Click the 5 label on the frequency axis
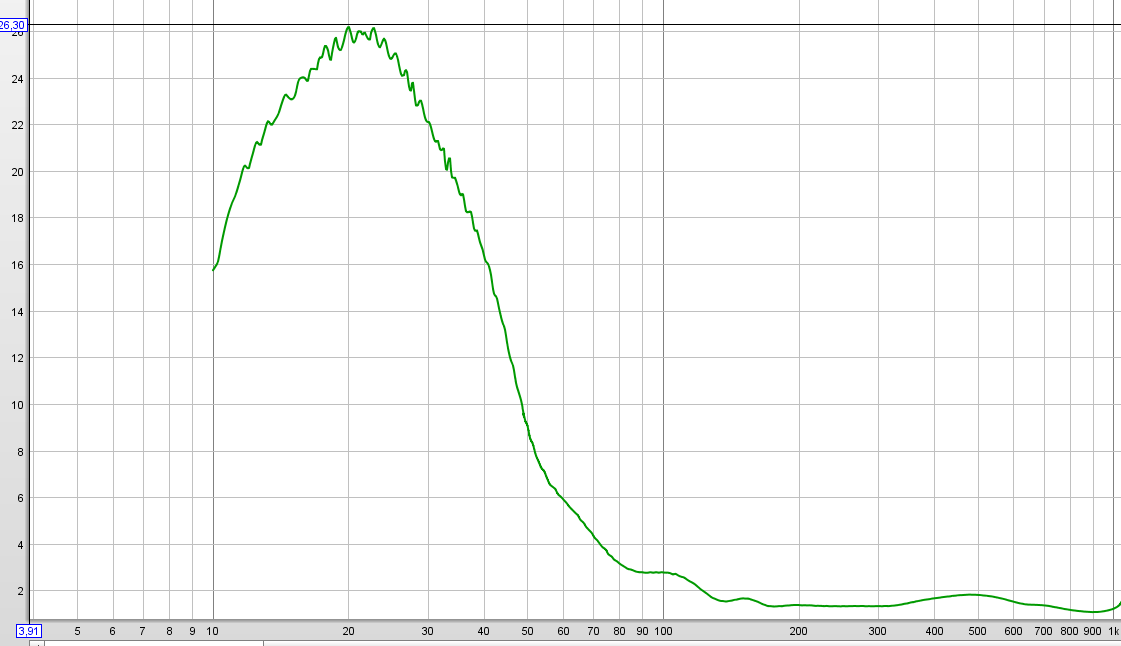This screenshot has width=1121, height=646. 77,631
